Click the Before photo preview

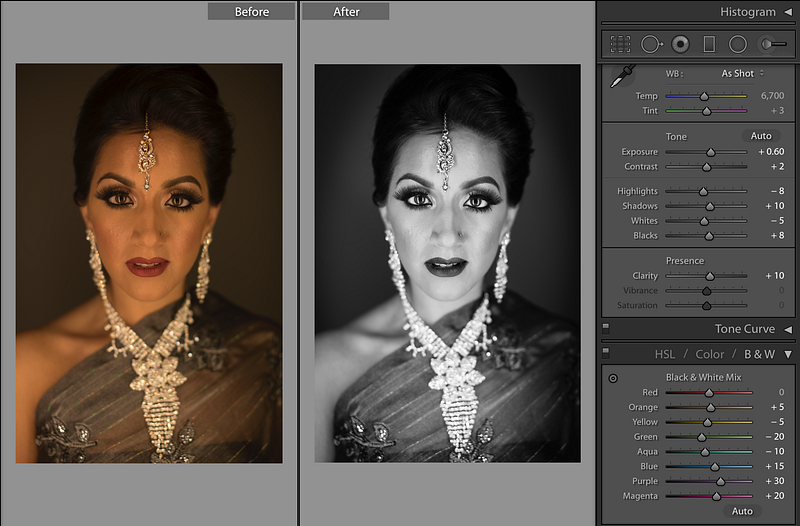(149, 263)
